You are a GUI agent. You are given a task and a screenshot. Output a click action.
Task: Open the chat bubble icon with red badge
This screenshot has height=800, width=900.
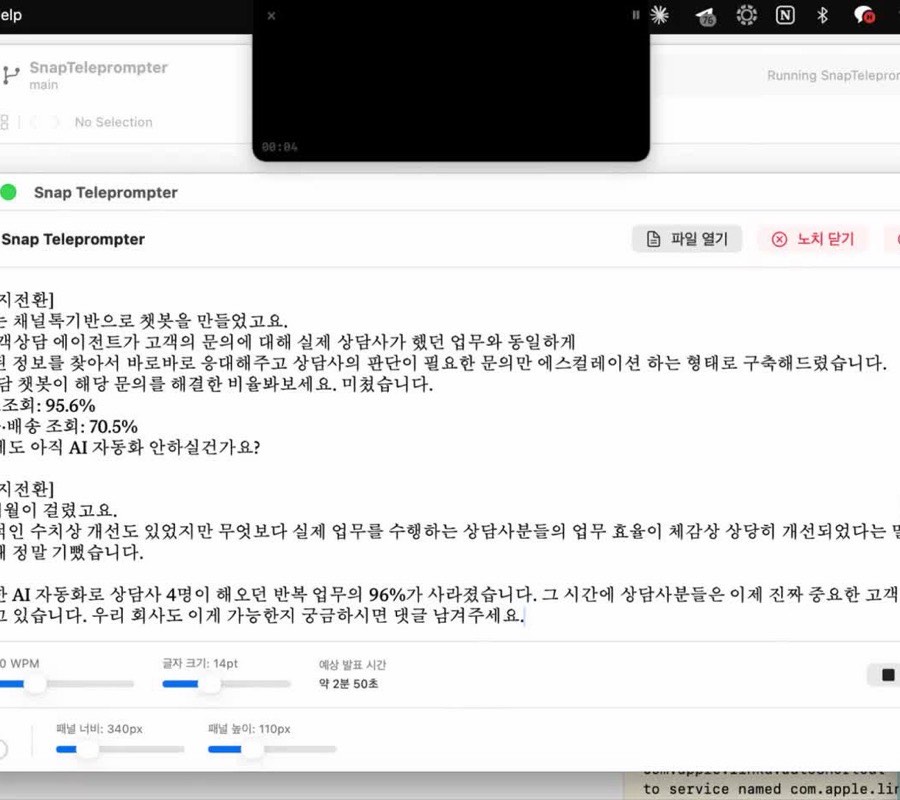click(864, 15)
